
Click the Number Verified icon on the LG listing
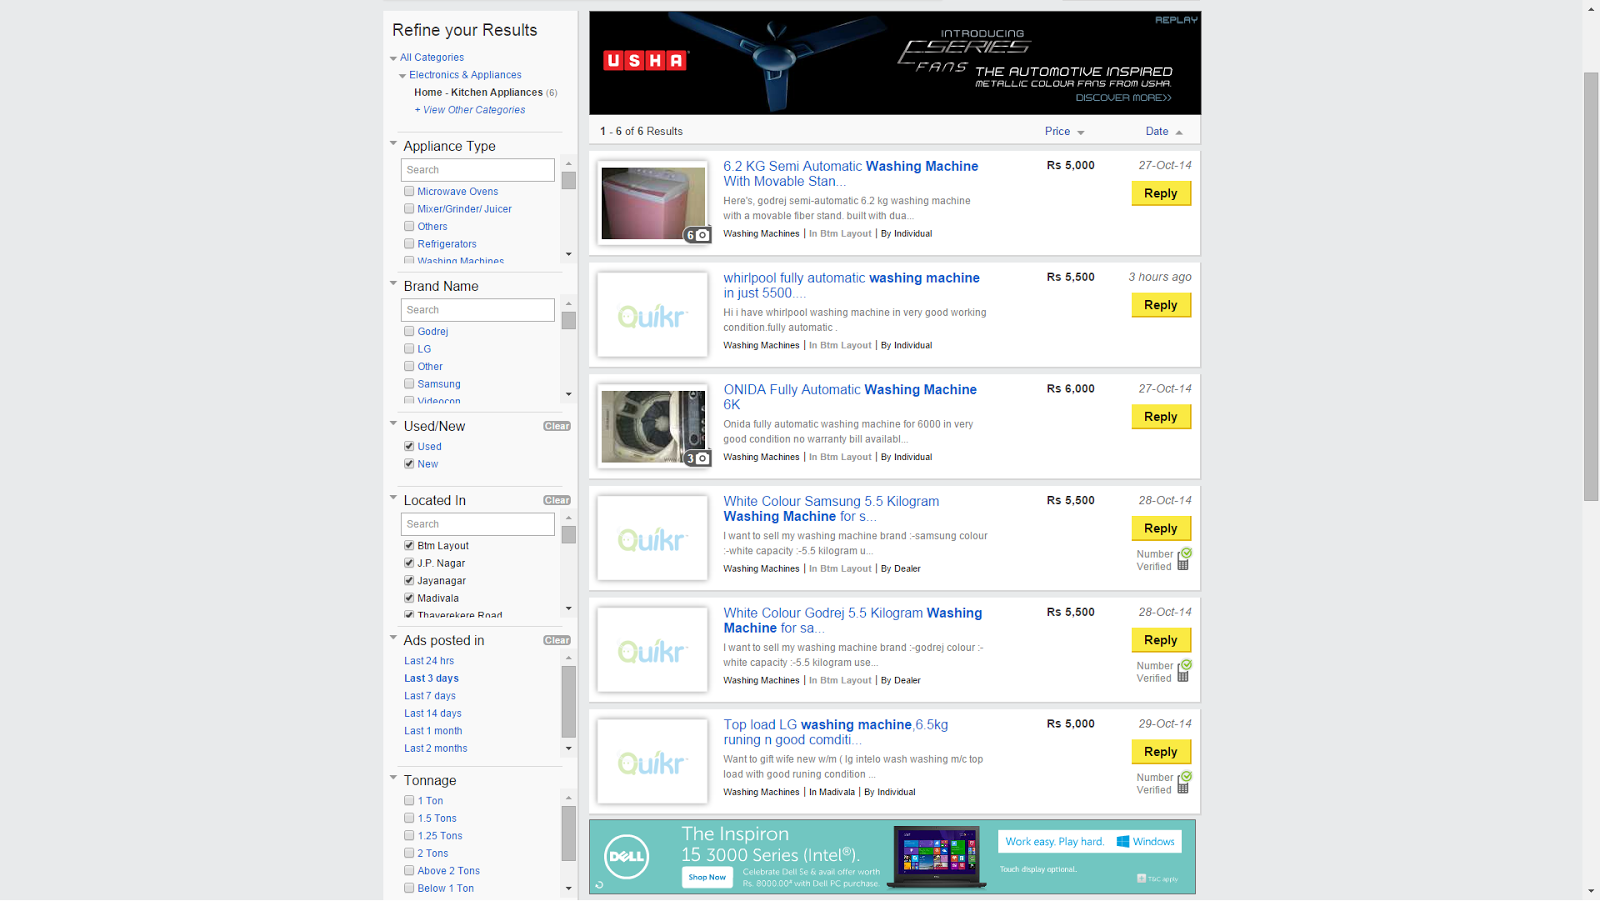(x=1184, y=783)
